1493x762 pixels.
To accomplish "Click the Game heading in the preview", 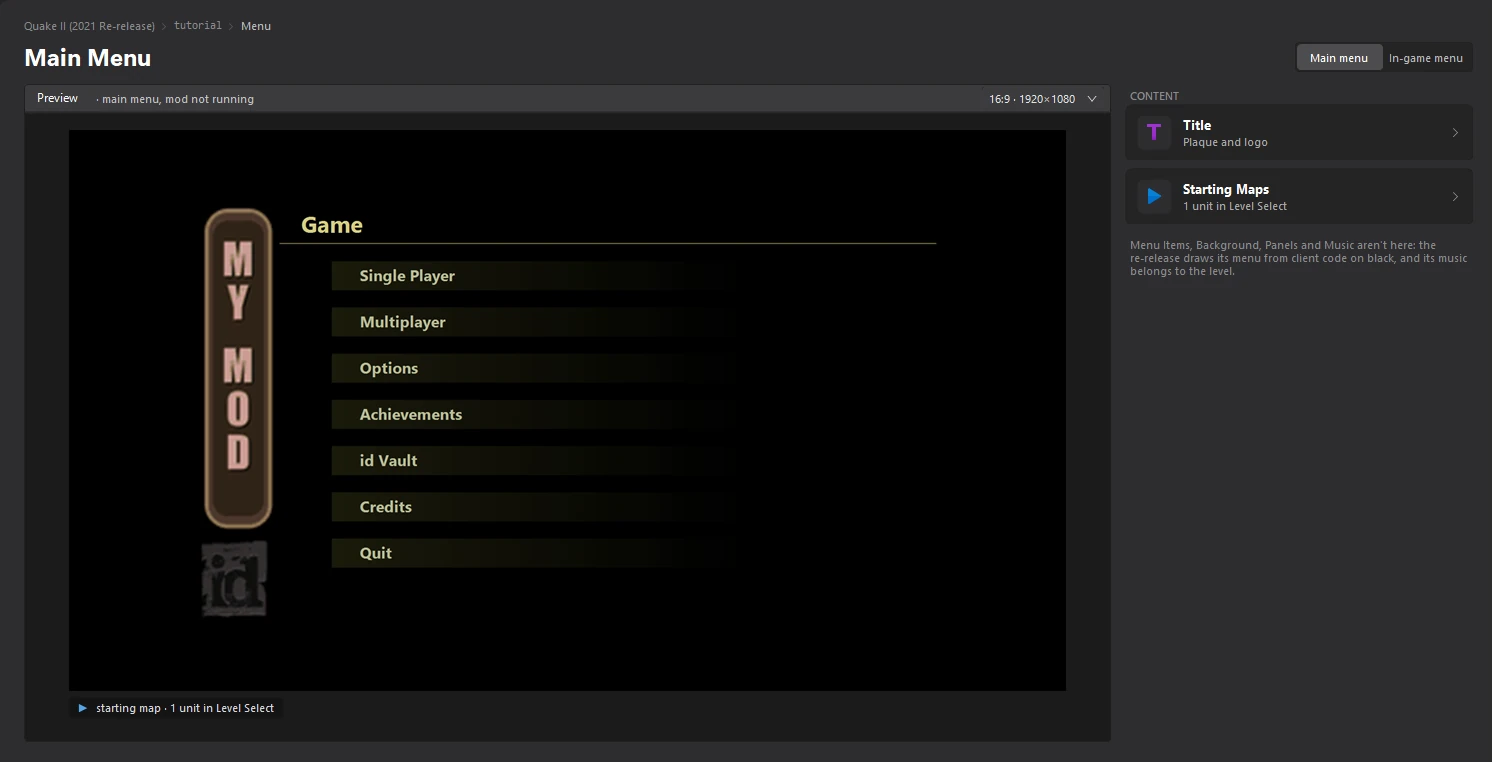I will point(332,226).
